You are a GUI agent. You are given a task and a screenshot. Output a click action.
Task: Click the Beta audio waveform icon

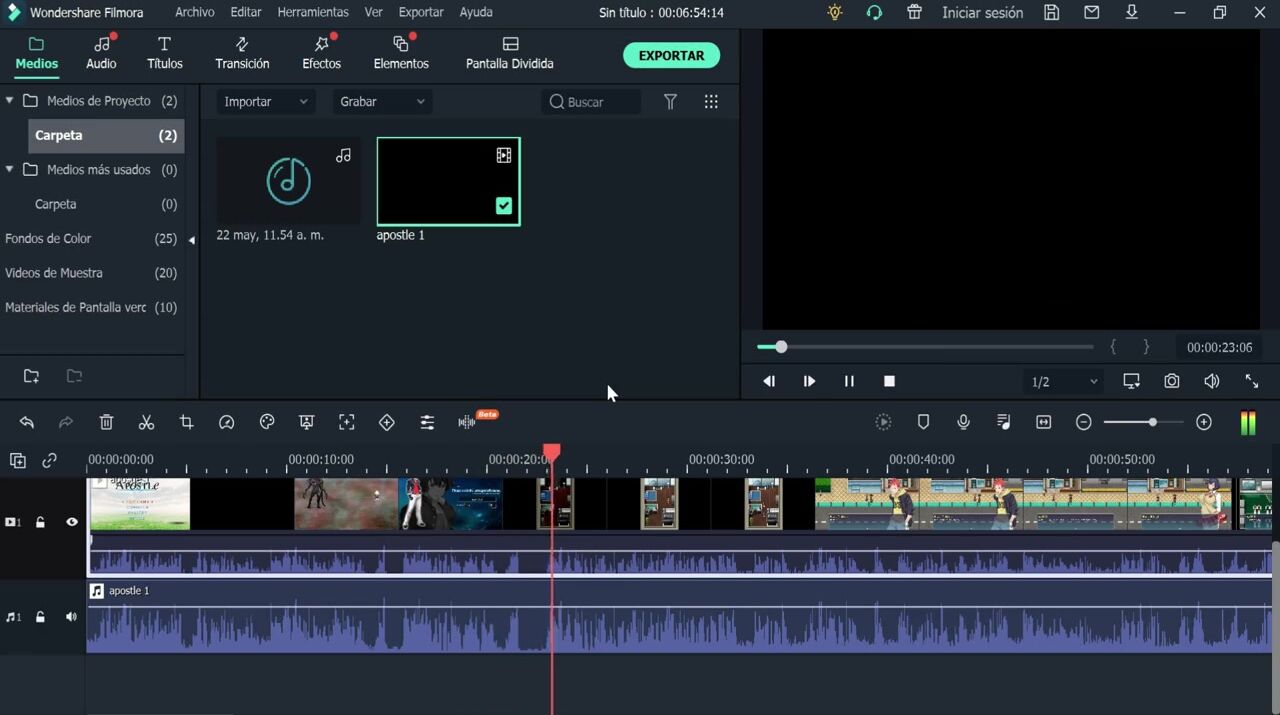467,423
